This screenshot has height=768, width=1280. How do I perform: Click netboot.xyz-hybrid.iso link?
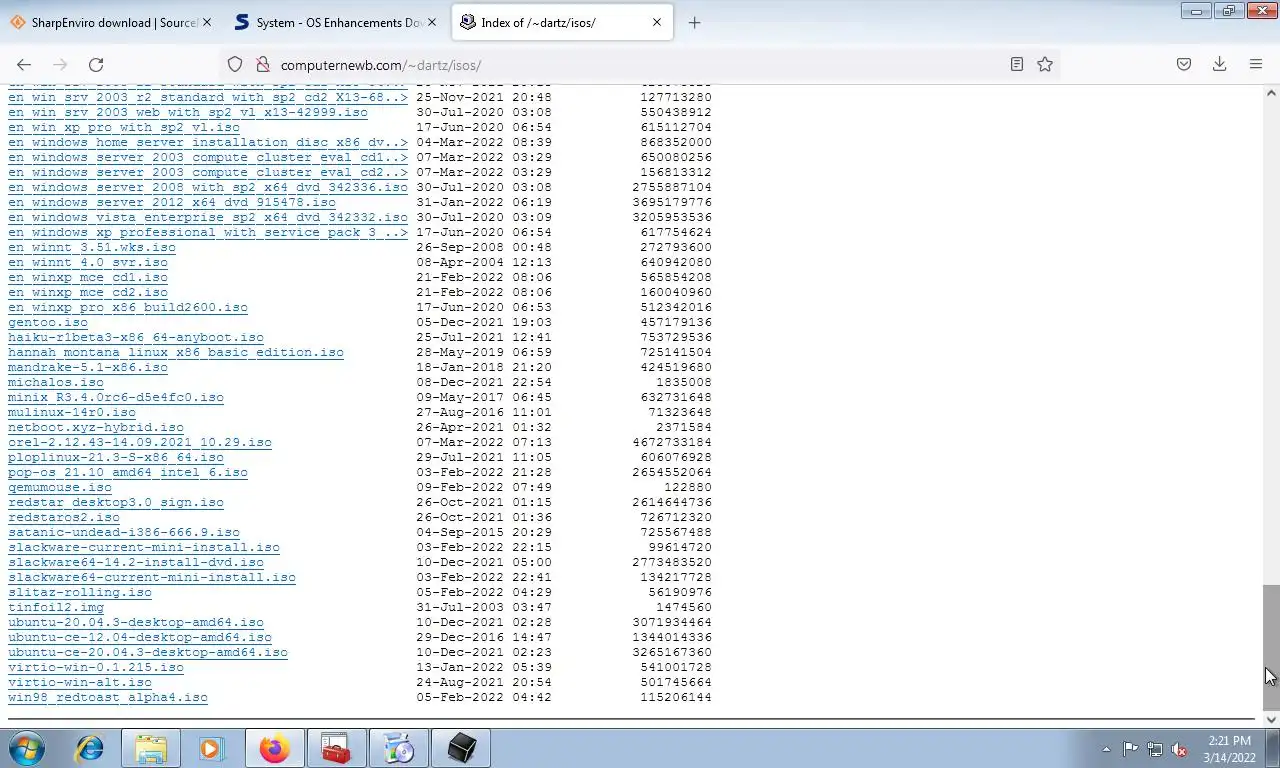(96, 427)
